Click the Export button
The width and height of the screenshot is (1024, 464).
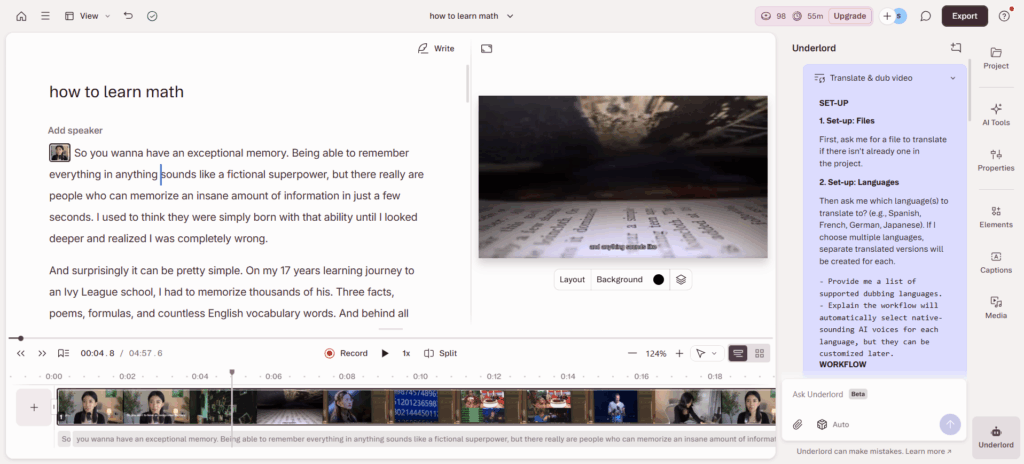pos(965,16)
